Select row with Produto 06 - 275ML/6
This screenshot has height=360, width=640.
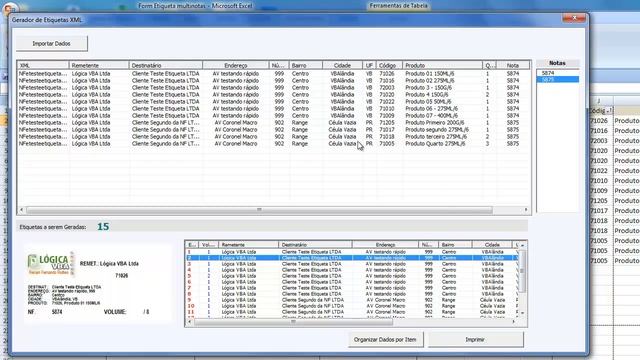pos(273,109)
